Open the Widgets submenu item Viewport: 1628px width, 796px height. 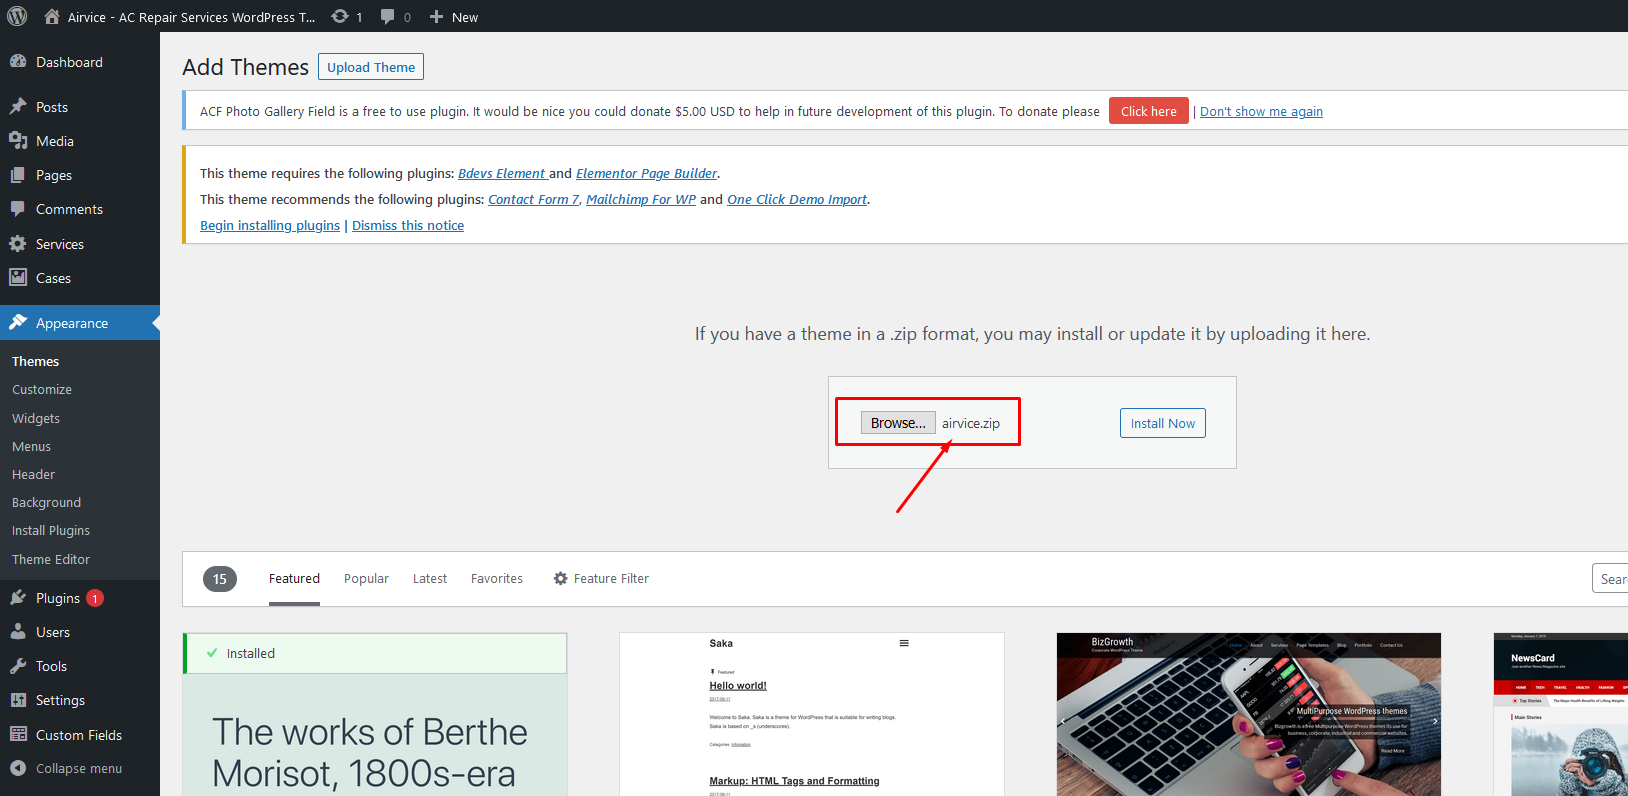click(36, 418)
